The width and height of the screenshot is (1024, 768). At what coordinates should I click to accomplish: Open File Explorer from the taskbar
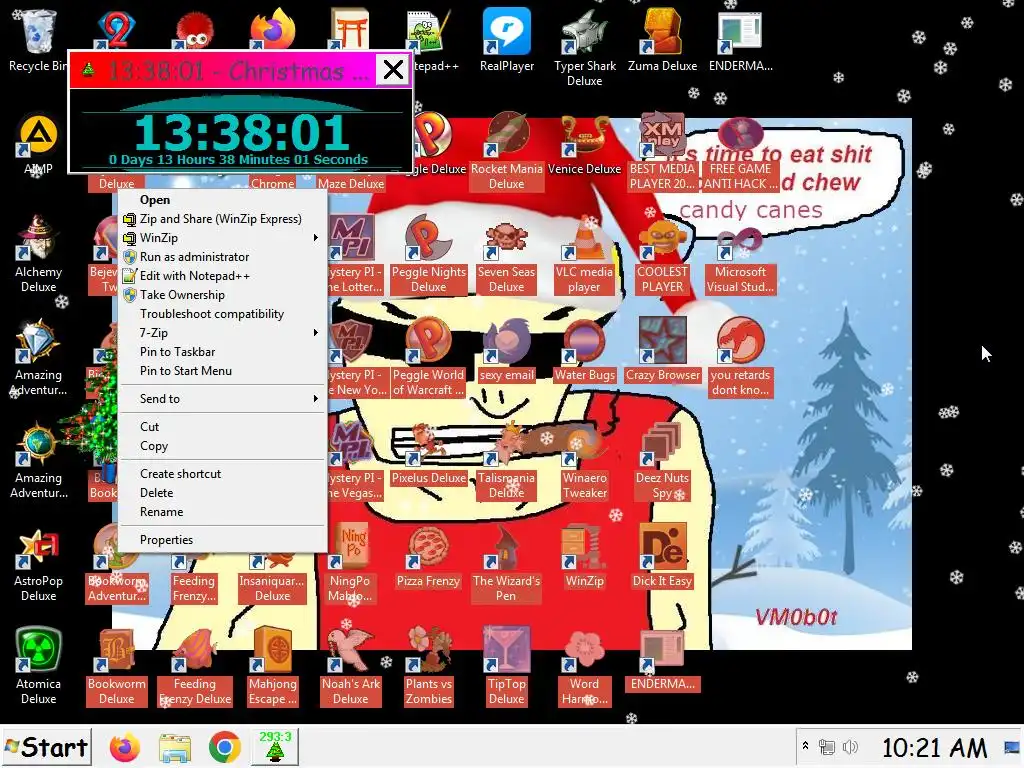click(x=174, y=747)
